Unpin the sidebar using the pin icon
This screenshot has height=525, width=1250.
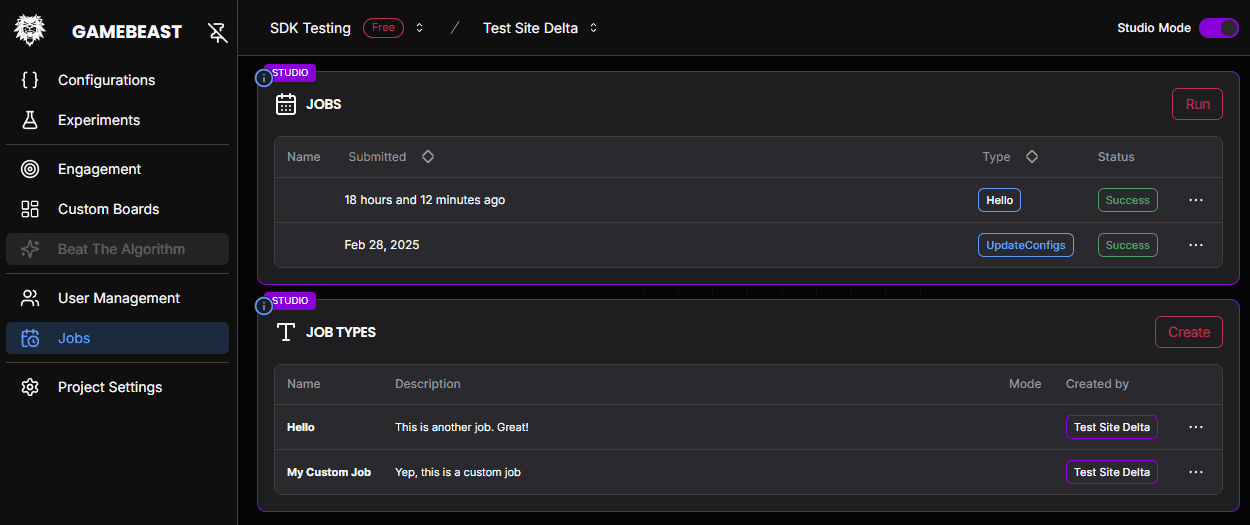click(217, 32)
